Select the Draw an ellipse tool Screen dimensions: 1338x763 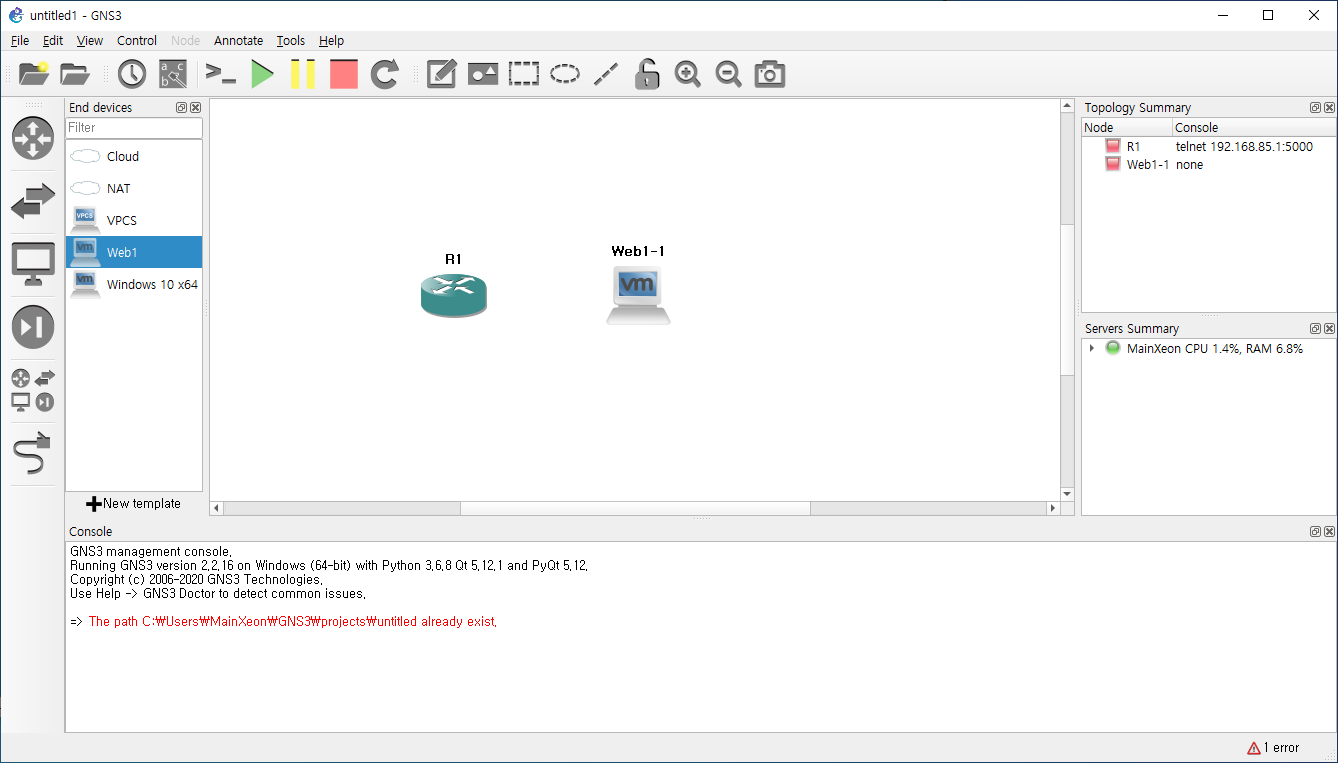point(565,74)
